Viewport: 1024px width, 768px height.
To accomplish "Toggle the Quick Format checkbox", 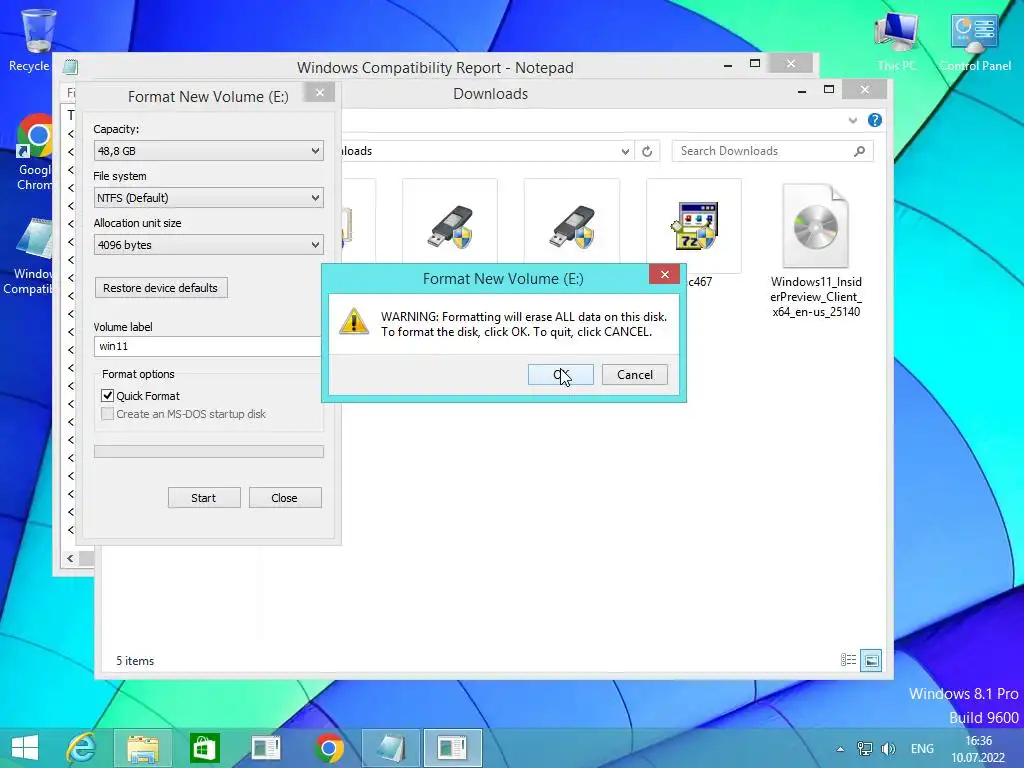I will pyautogui.click(x=108, y=396).
